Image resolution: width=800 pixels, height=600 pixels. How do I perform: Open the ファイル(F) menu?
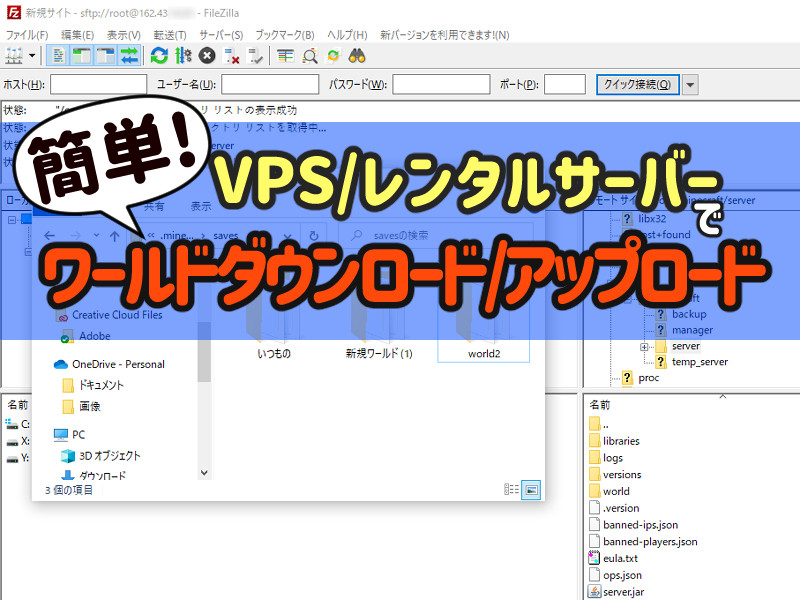click(x=27, y=35)
